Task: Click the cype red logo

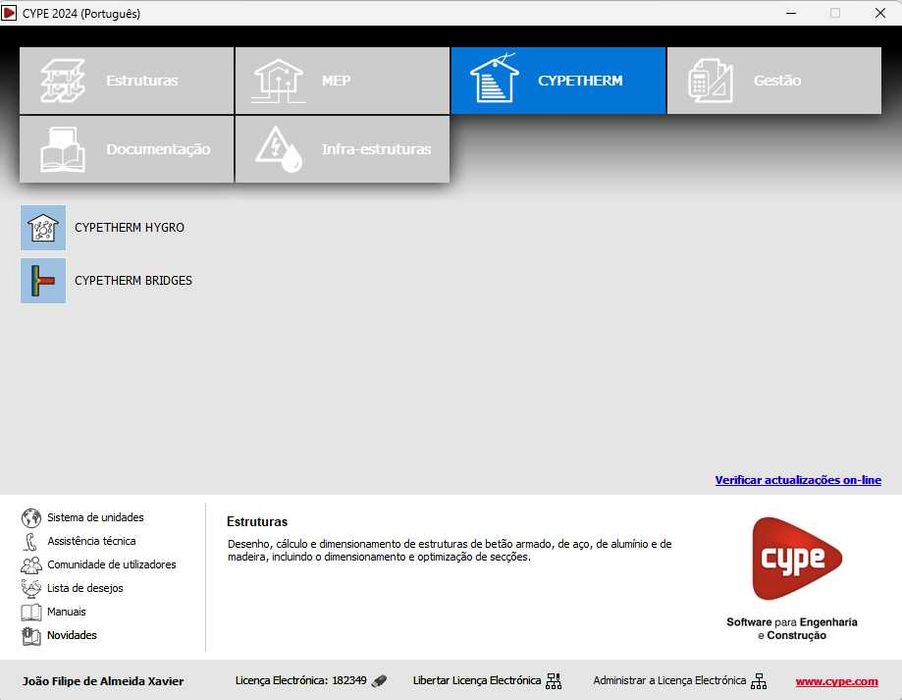Action: (x=797, y=559)
